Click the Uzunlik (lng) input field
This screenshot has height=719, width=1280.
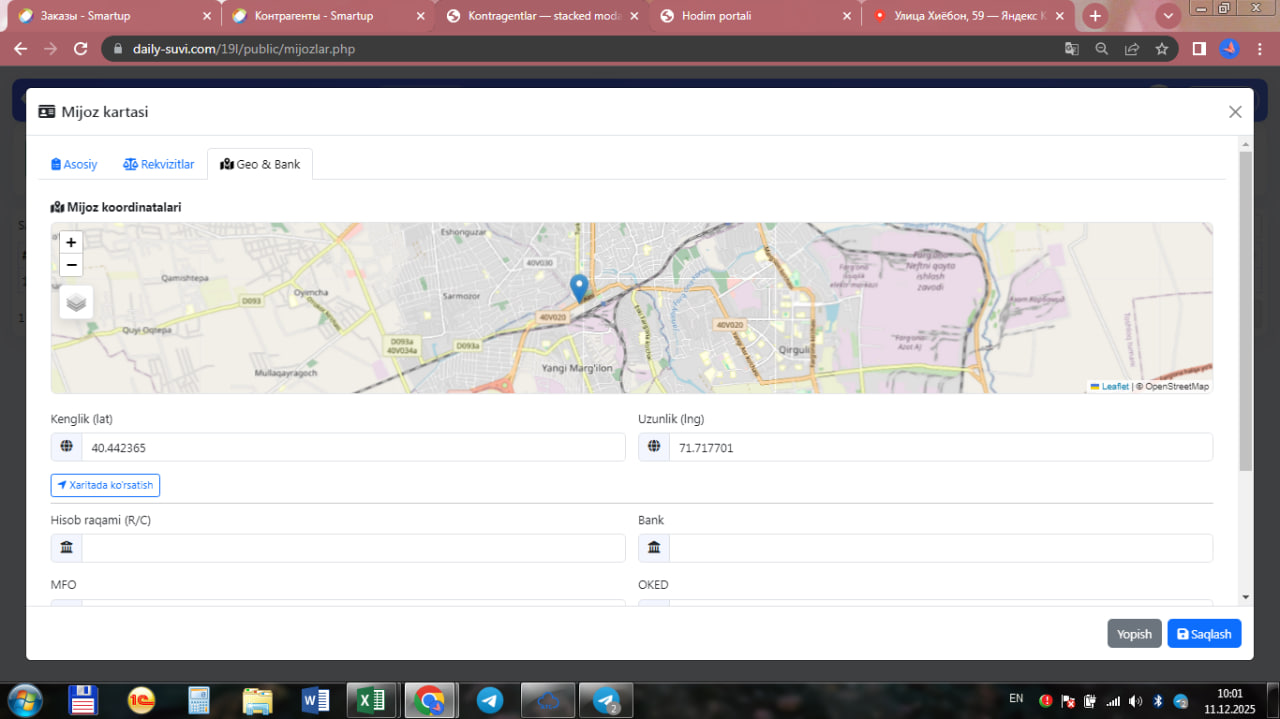tap(940, 448)
